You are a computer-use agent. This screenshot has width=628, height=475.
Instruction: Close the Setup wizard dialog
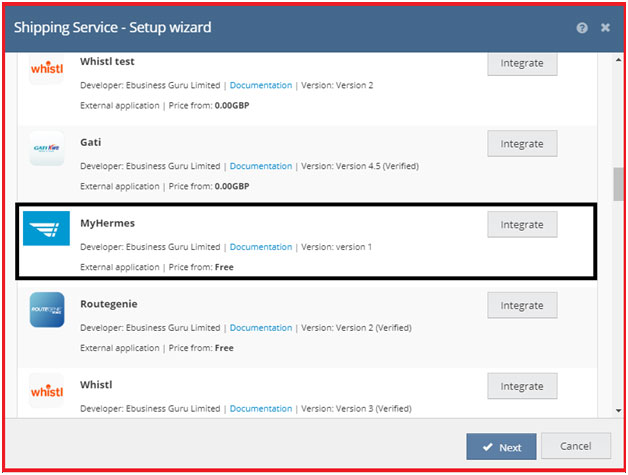pos(605,27)
